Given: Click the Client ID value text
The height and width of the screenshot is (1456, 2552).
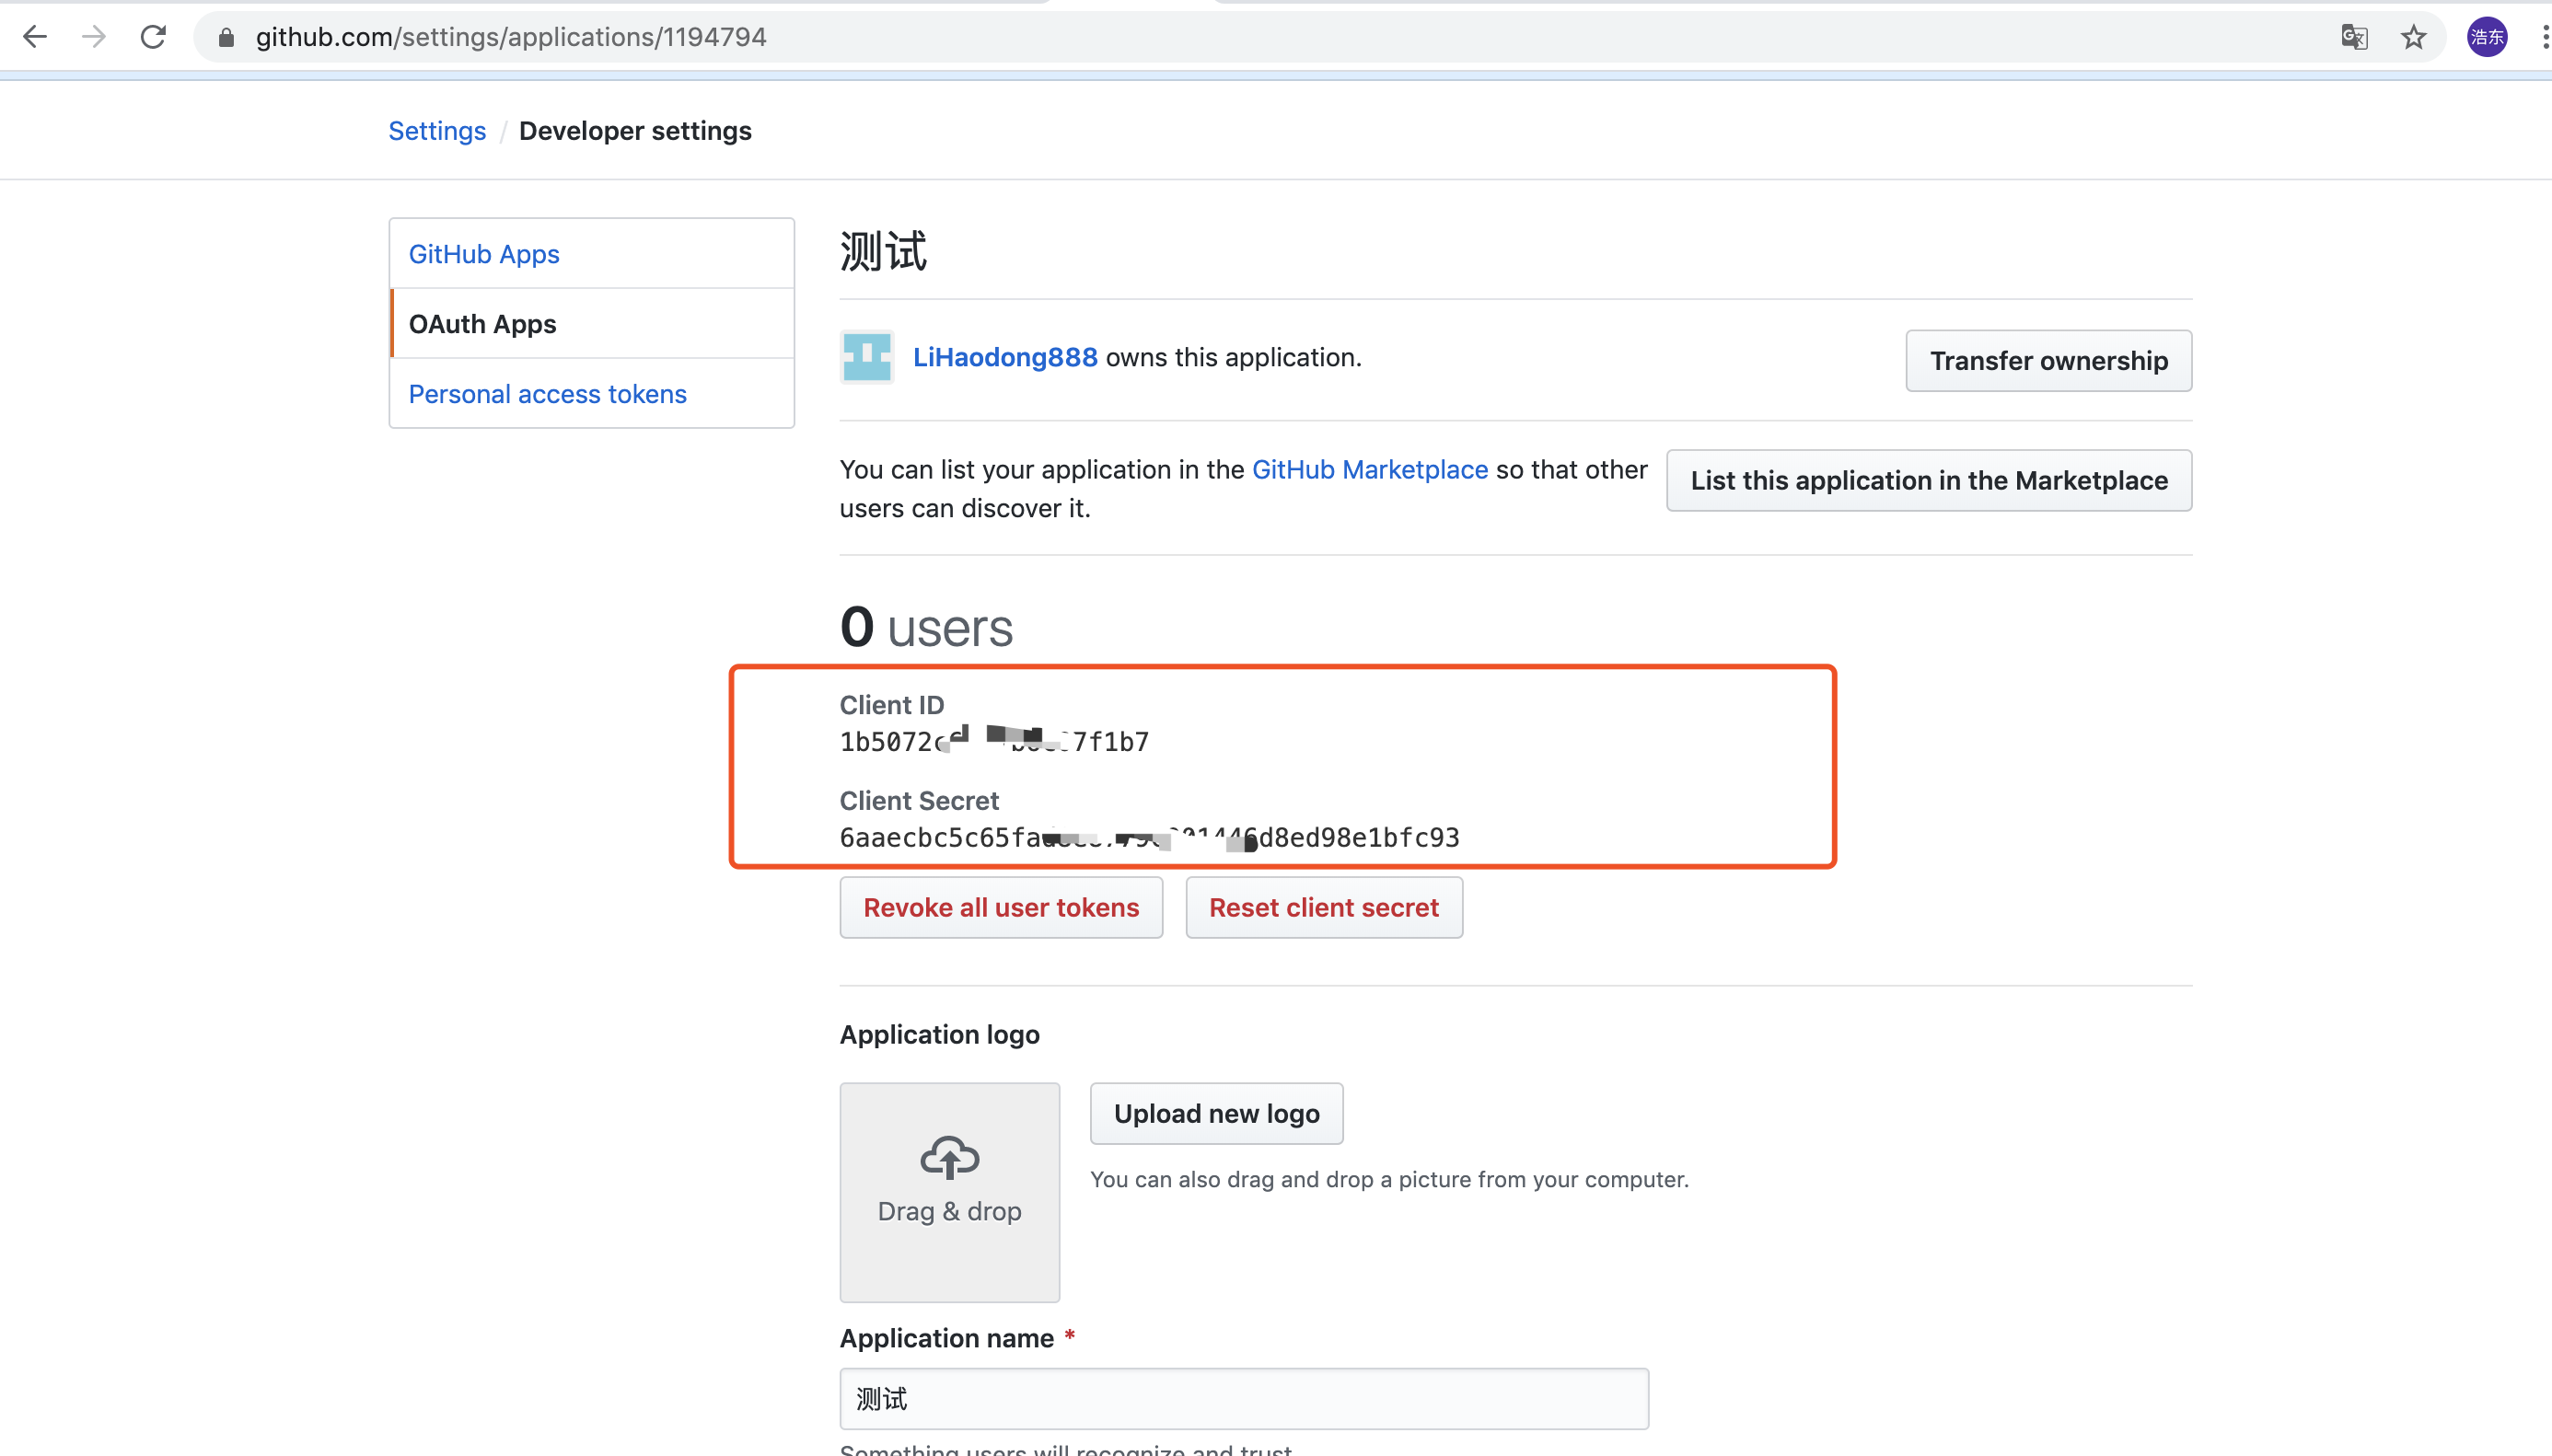Looking at the screenshot, I should [x=994, y=742].
